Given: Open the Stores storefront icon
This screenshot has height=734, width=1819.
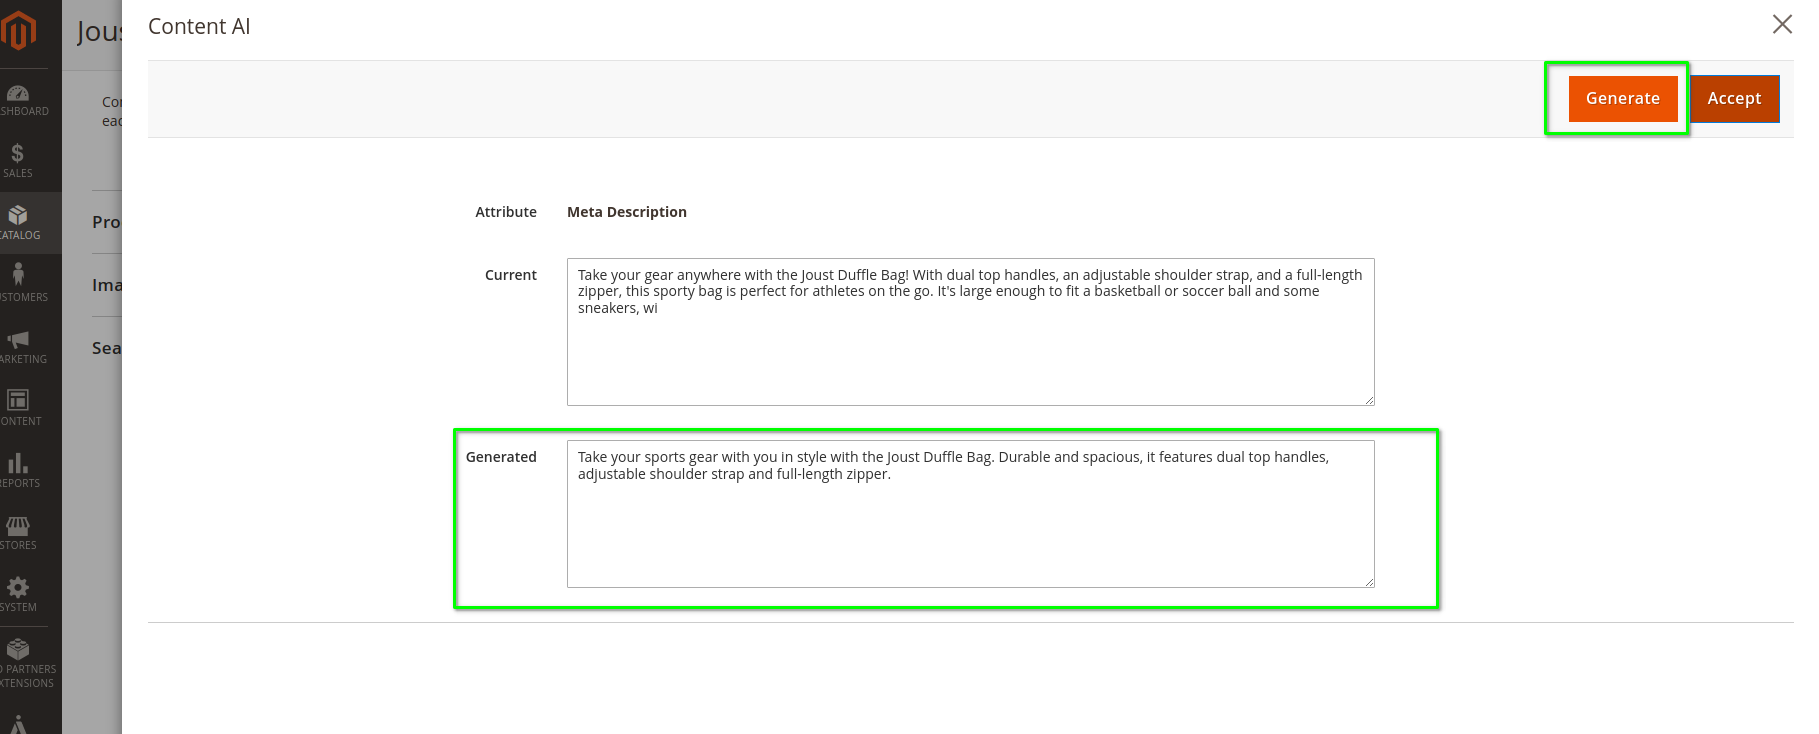Looking at the screenshot, I should pos(18,525).
